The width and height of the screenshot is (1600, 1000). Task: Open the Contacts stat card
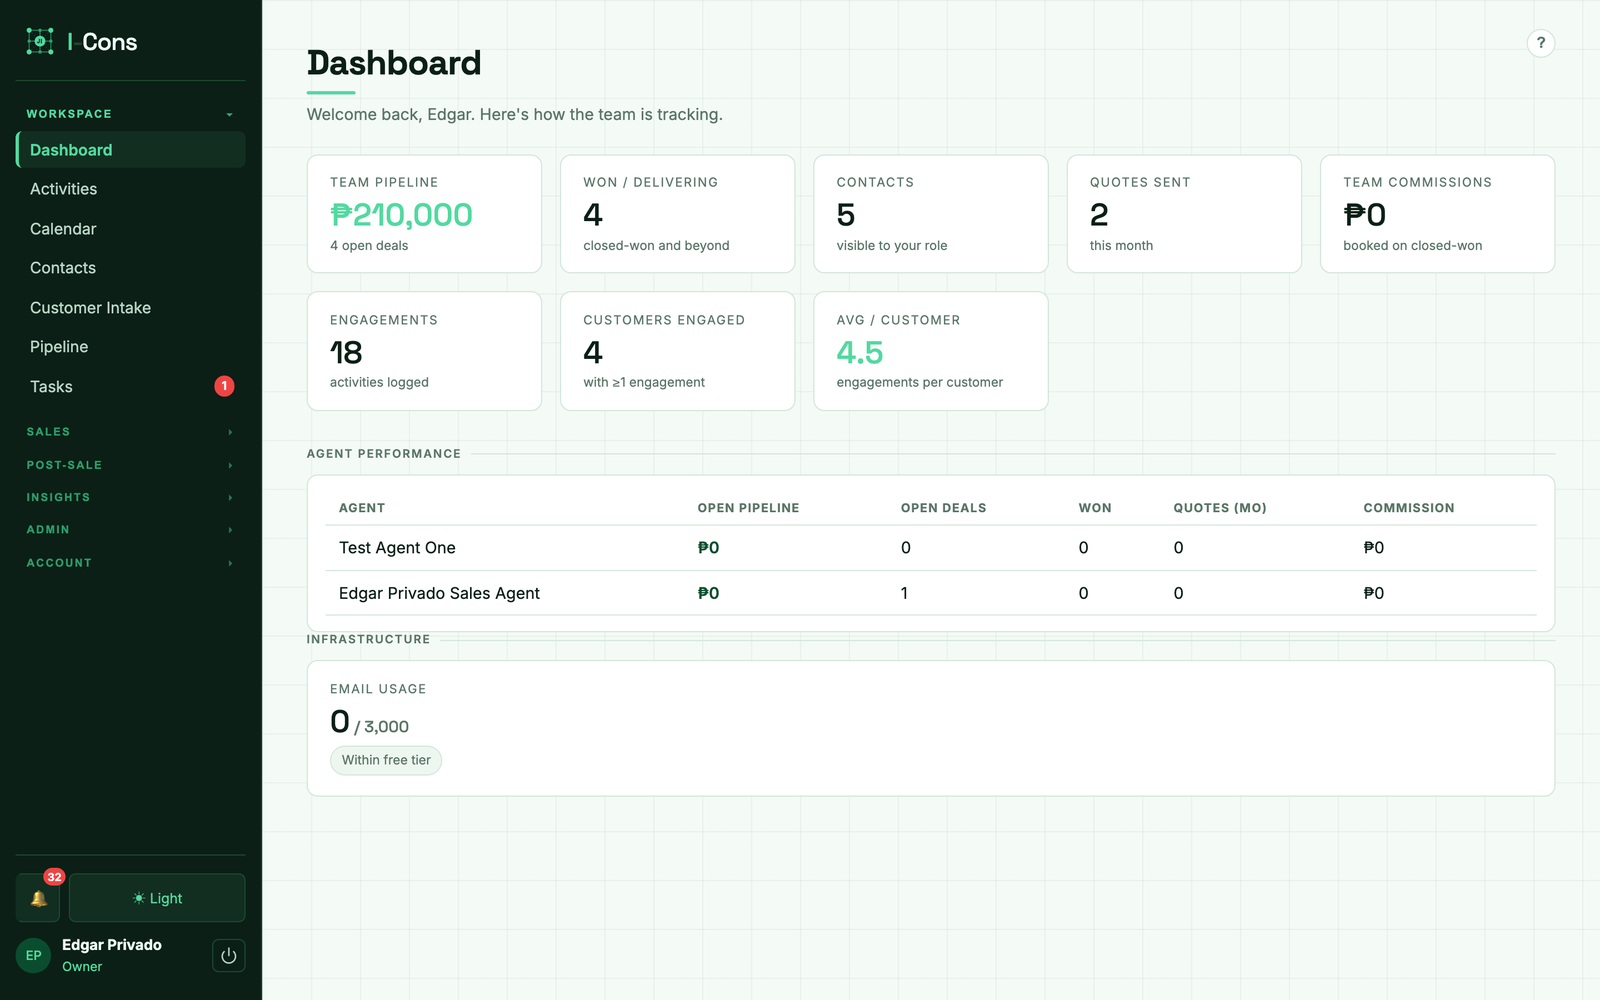pos(931,214)
